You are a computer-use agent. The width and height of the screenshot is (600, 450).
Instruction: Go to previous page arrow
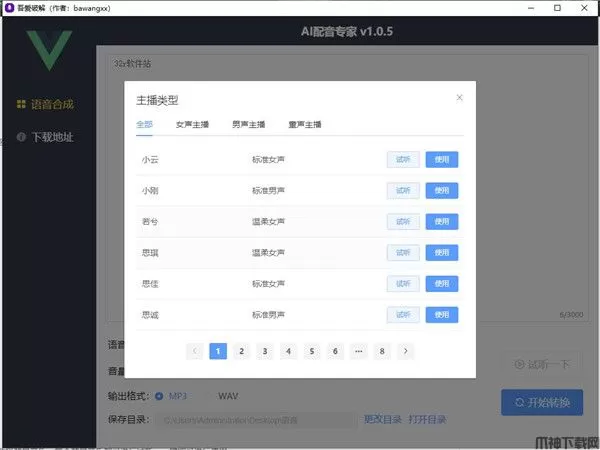[195, 351]
